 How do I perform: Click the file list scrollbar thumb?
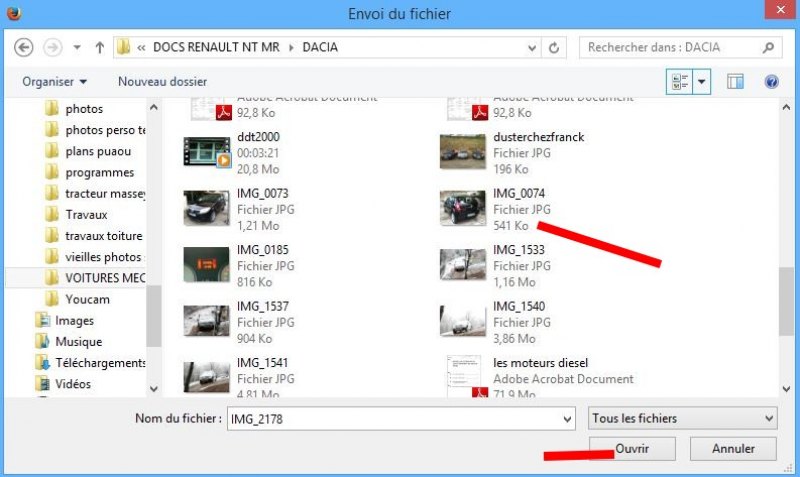786,302
